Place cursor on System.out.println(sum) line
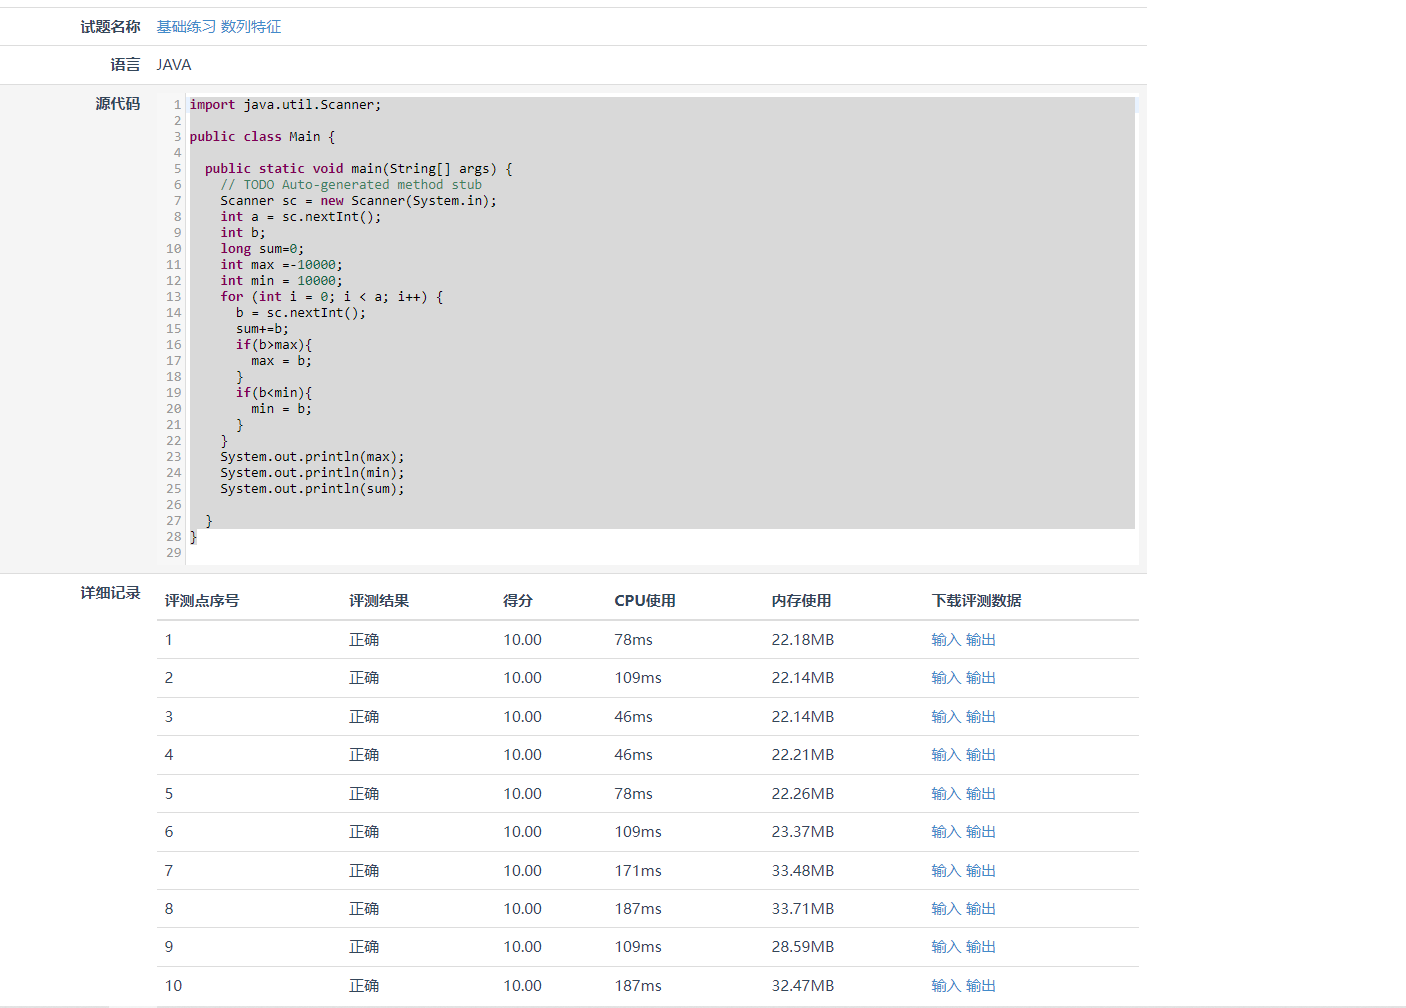1406x1008 pixels. [312, 489]
